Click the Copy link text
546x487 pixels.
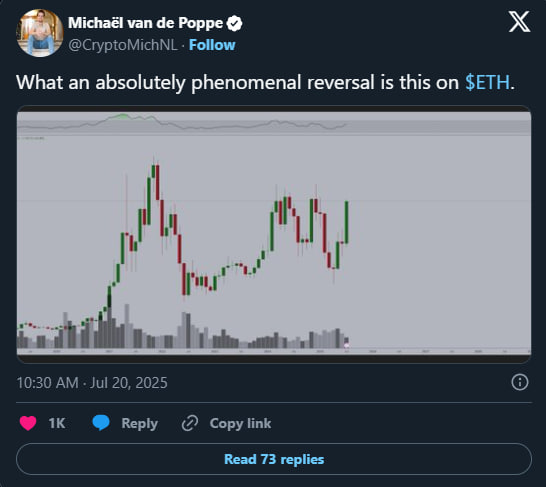pos(240,423)
